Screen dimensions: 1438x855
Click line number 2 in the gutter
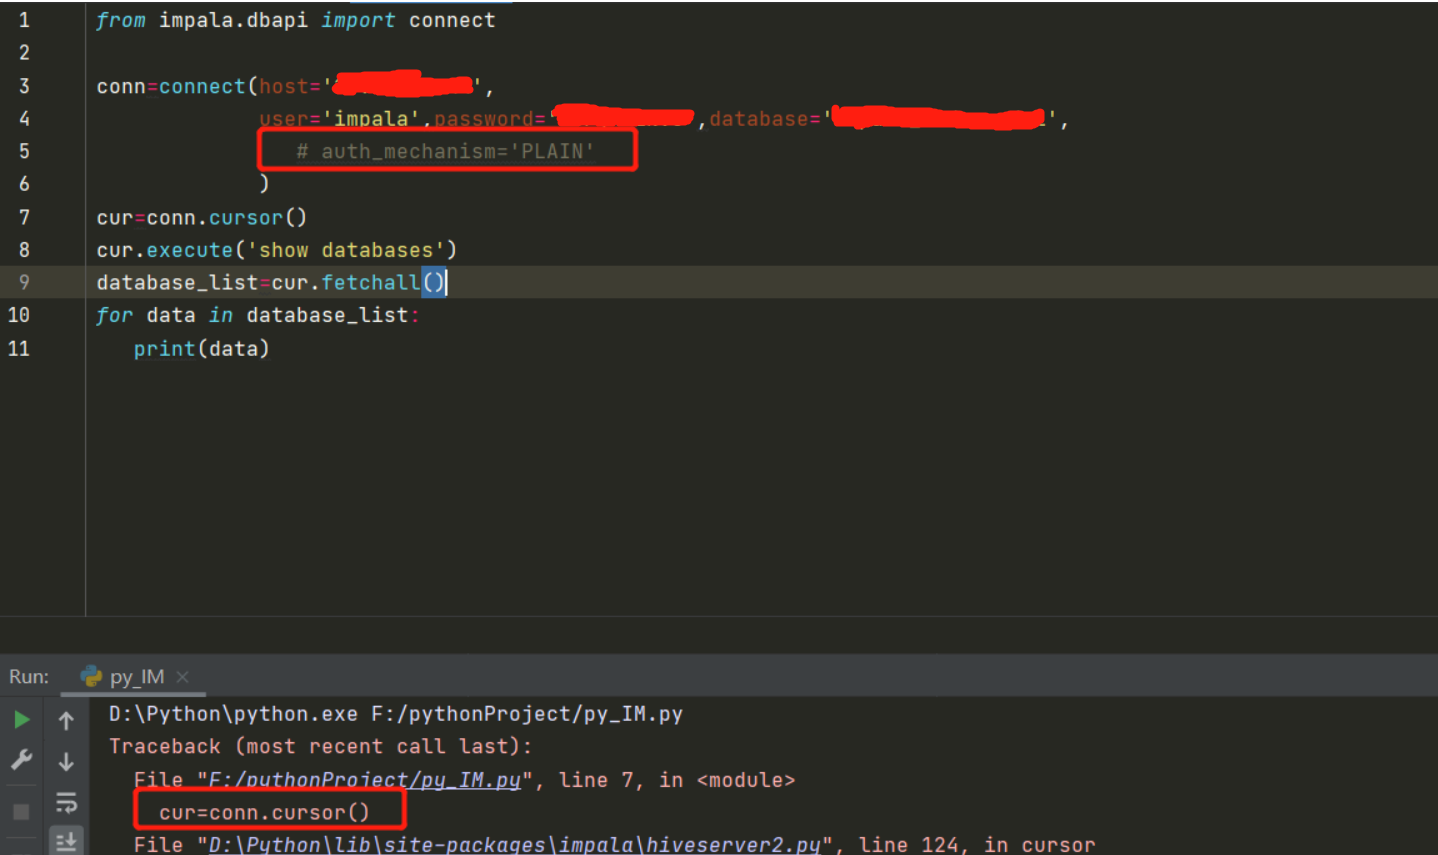[24, 53]
